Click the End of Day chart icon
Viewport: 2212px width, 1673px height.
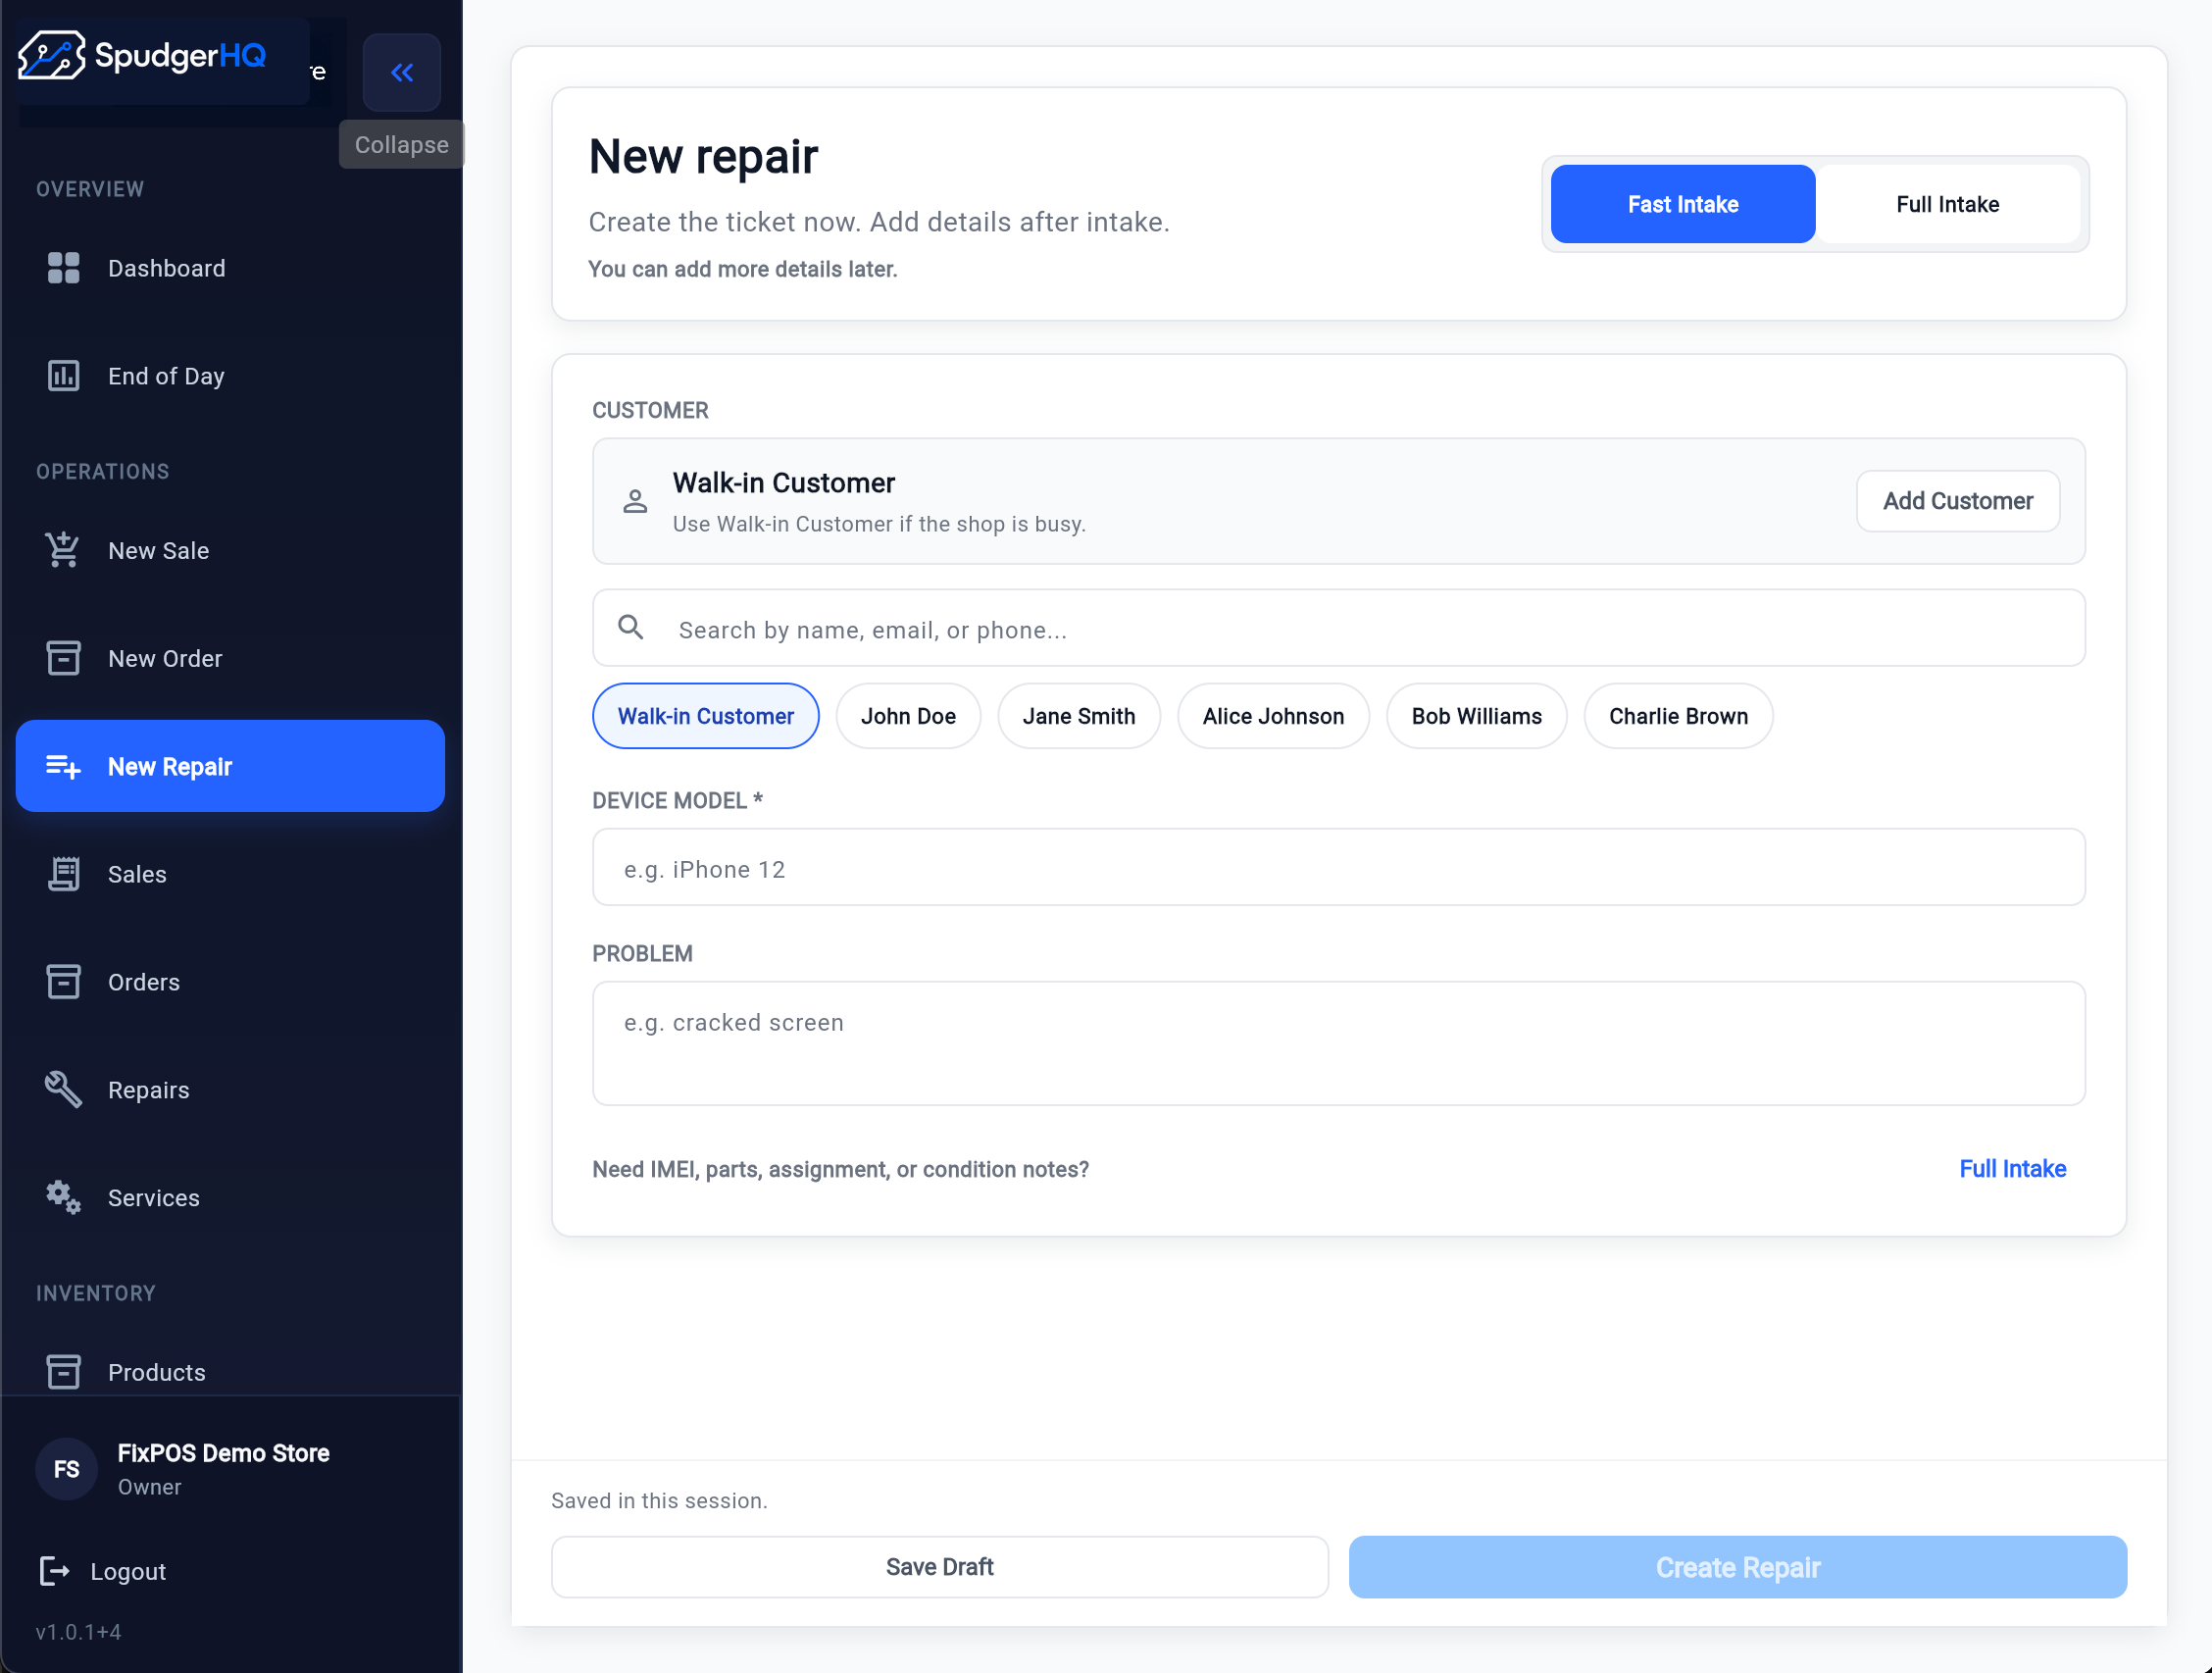[63, 376]
